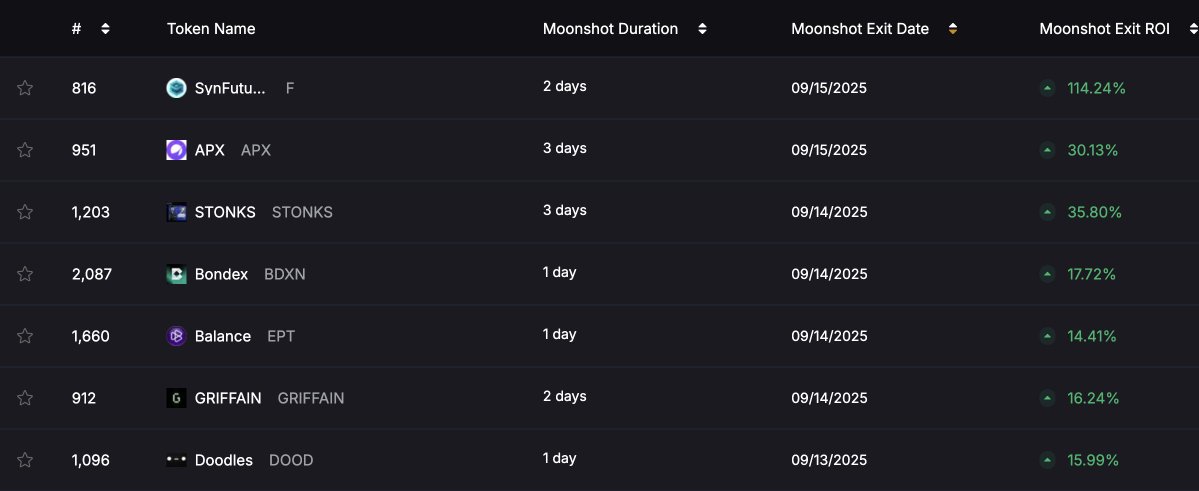Image resolution: width=1199 pixels, height=491 pixels.
Task: Click the 14.41% ROI value
Action: pos(1092,336)
